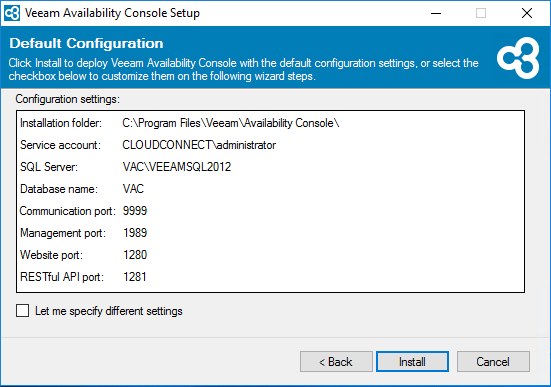The width and height of the screenshot is (551, 387).
Task: Click the RESTful API port value 1281
Action: (135, 277)
